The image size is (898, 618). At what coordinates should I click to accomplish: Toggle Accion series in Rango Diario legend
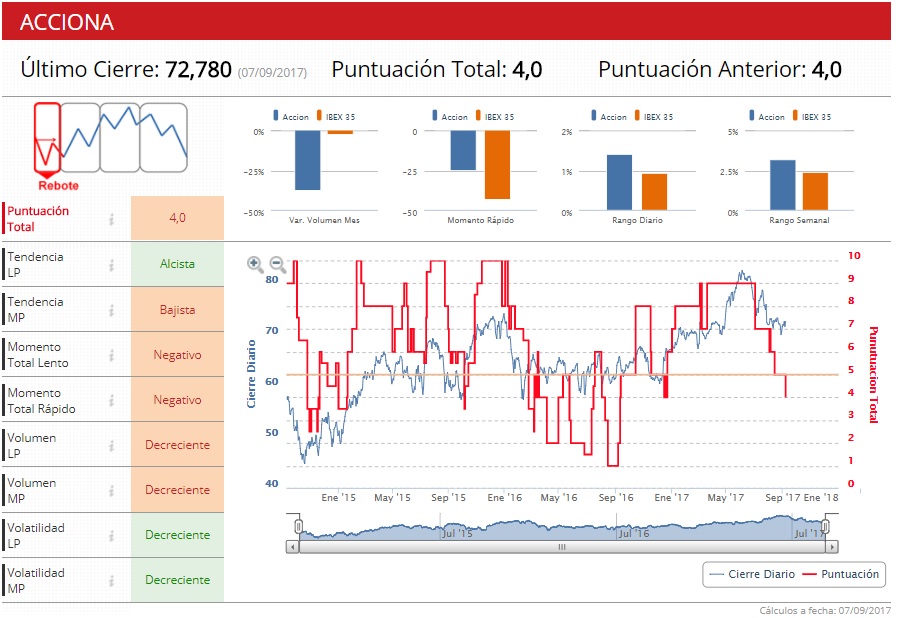click(609, 116)
